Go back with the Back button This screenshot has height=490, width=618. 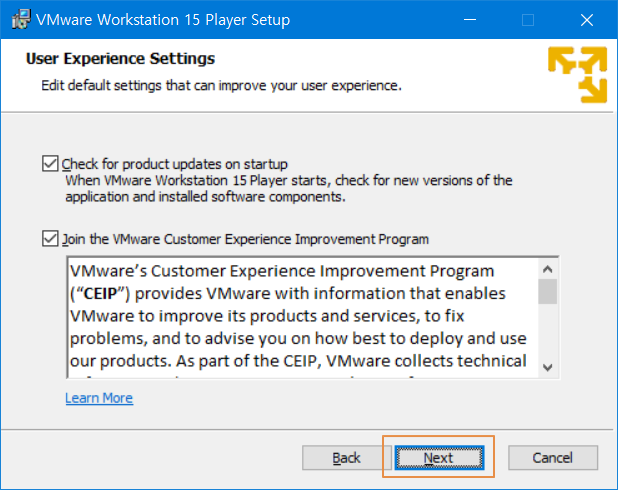point(346,458)
